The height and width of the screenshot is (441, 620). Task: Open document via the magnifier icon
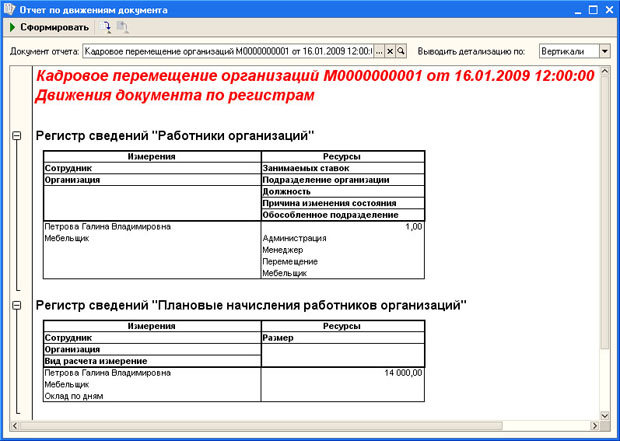pyautogui.click(x=401, y=51)
